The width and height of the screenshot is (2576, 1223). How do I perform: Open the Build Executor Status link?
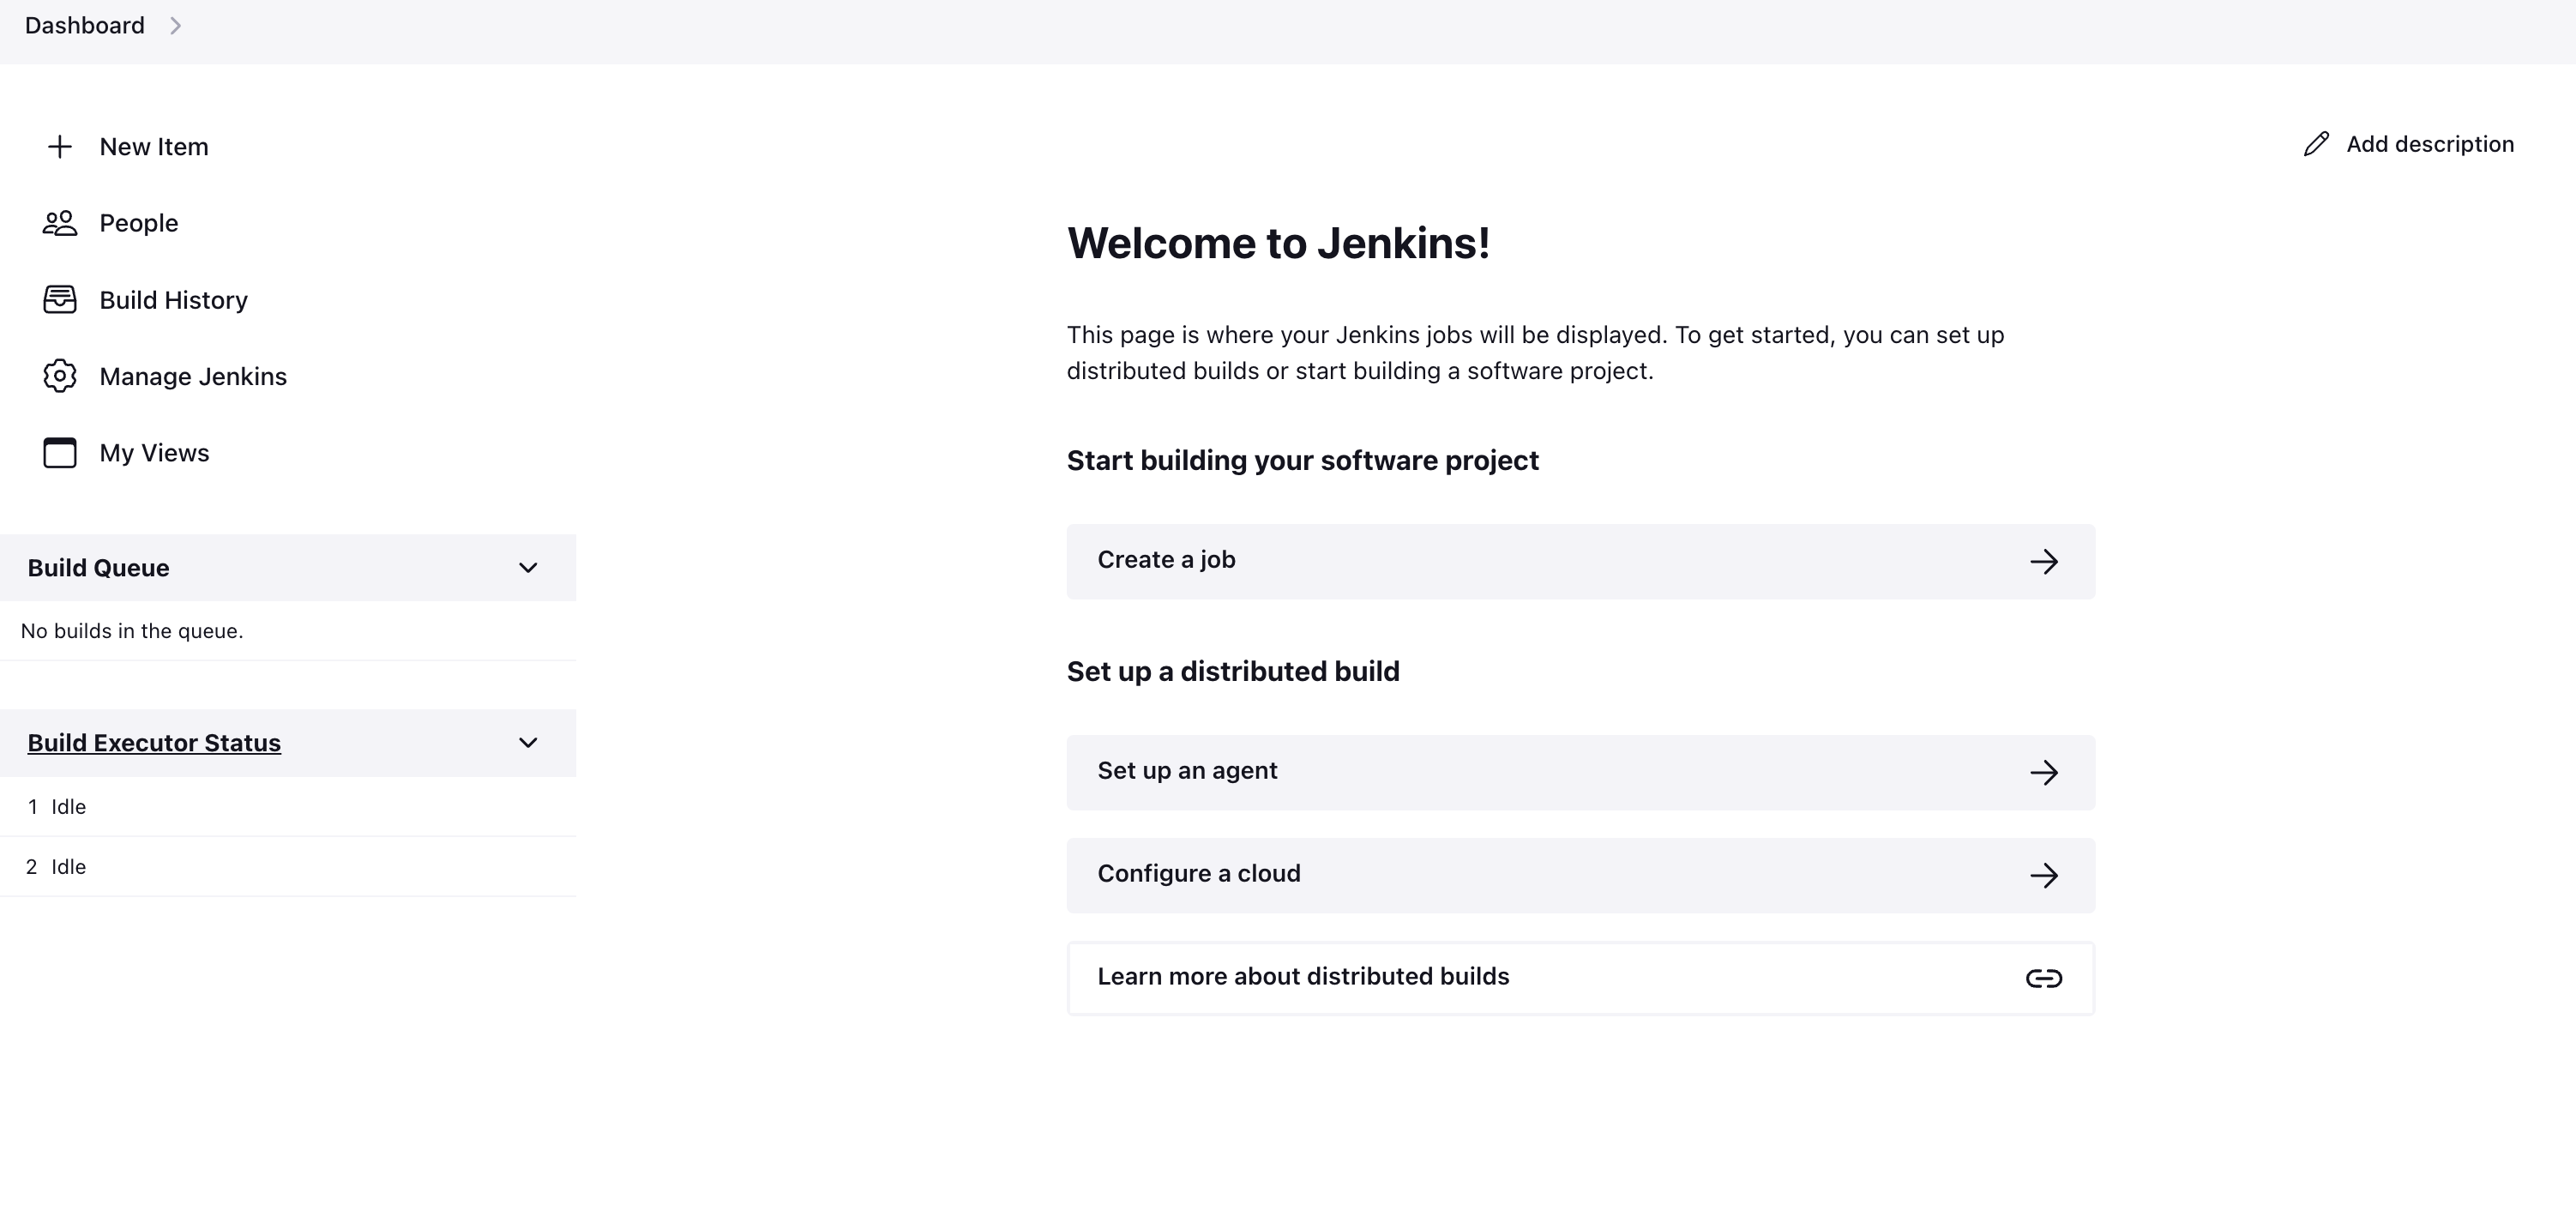(154, 743)
